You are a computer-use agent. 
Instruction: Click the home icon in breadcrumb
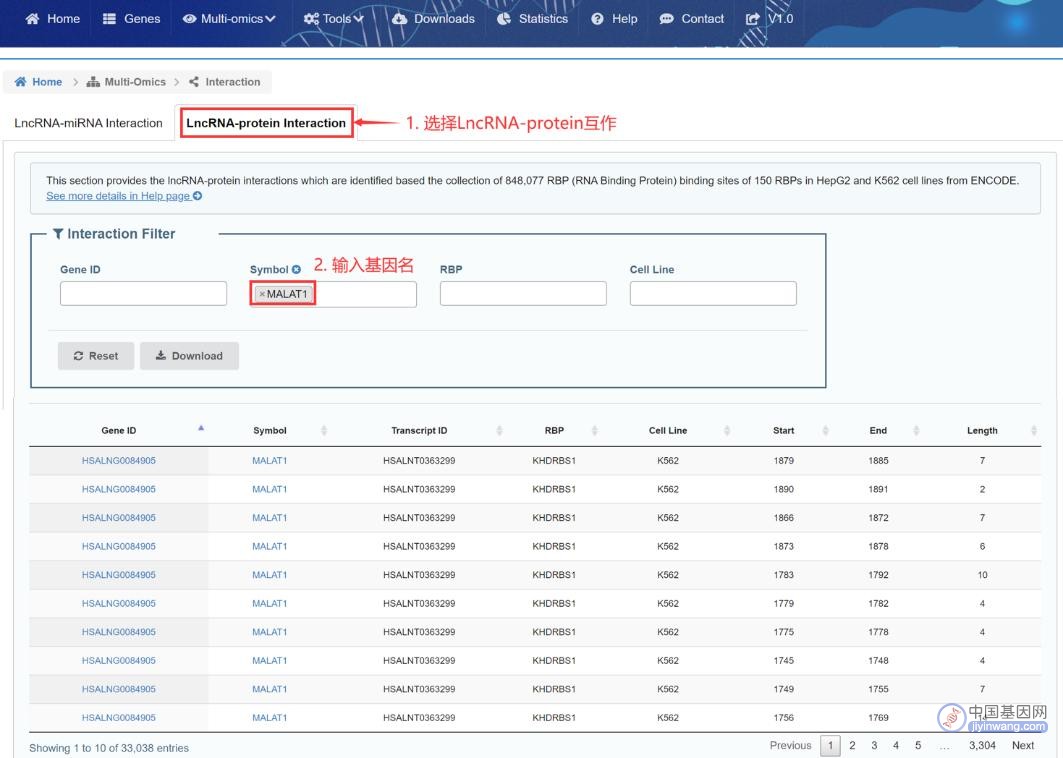pyautogui.click(x=20, y=82)
